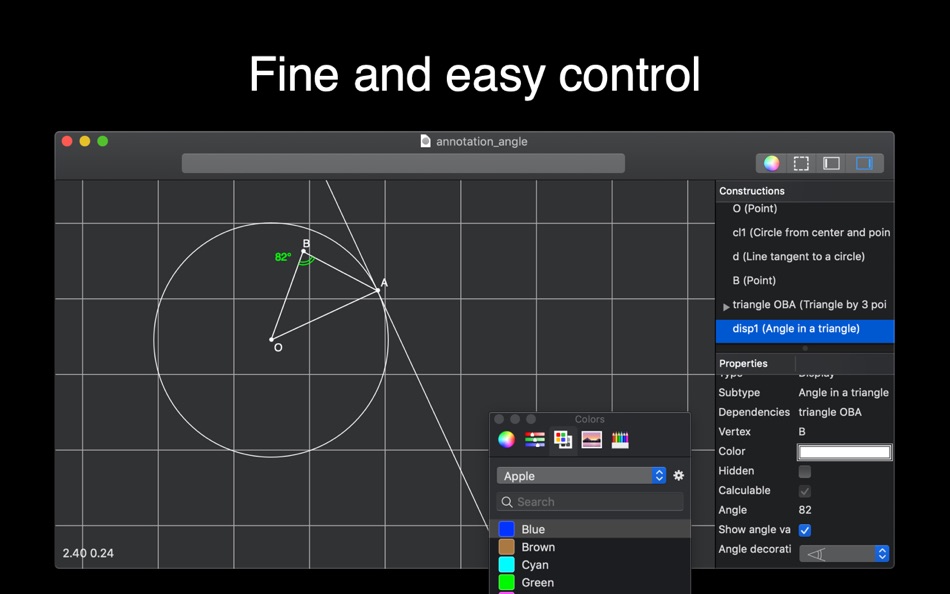Click the coordinates readout 2.40 0.24
This screenshot has width=950, height=594.
click(x=88, y=553)
